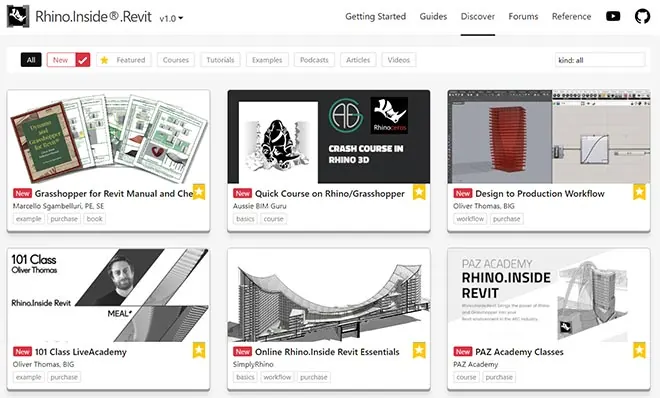This screenshot has width=660, height=398.
Task: Click the 'workflow' tag on the Essentials card
Action: point(277,377)
